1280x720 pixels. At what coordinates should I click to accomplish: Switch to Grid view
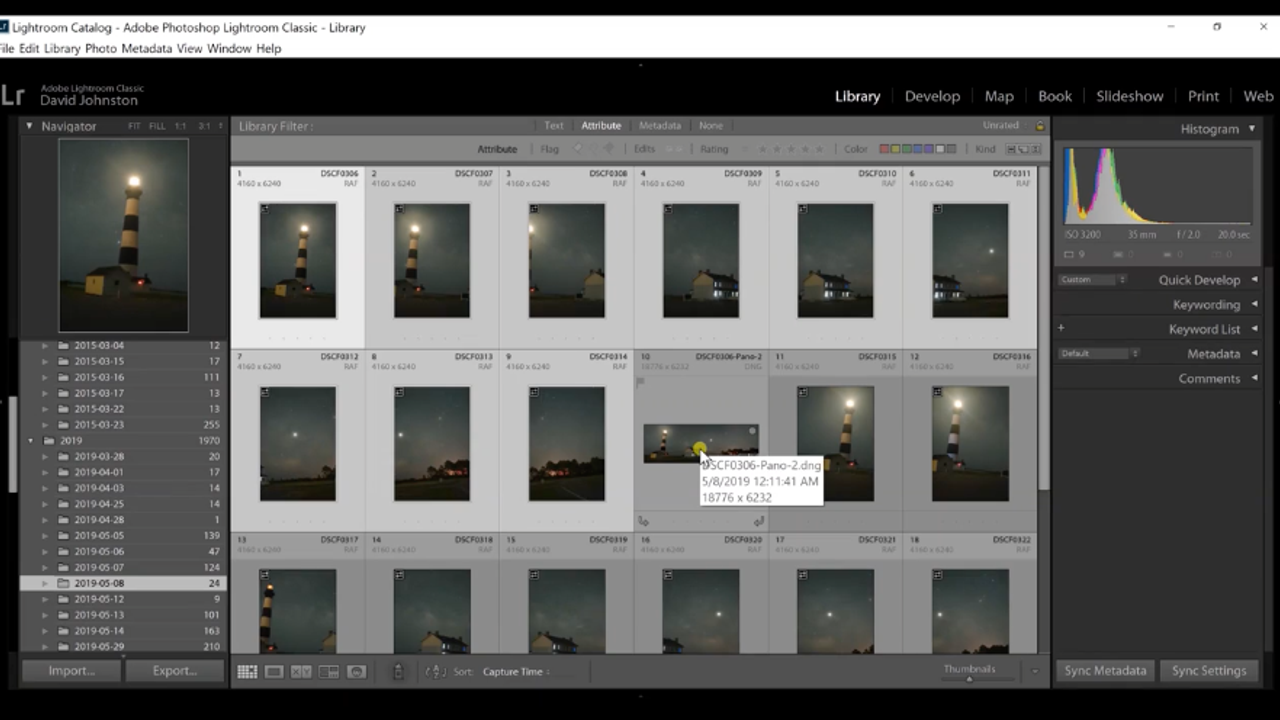[247, 672]
